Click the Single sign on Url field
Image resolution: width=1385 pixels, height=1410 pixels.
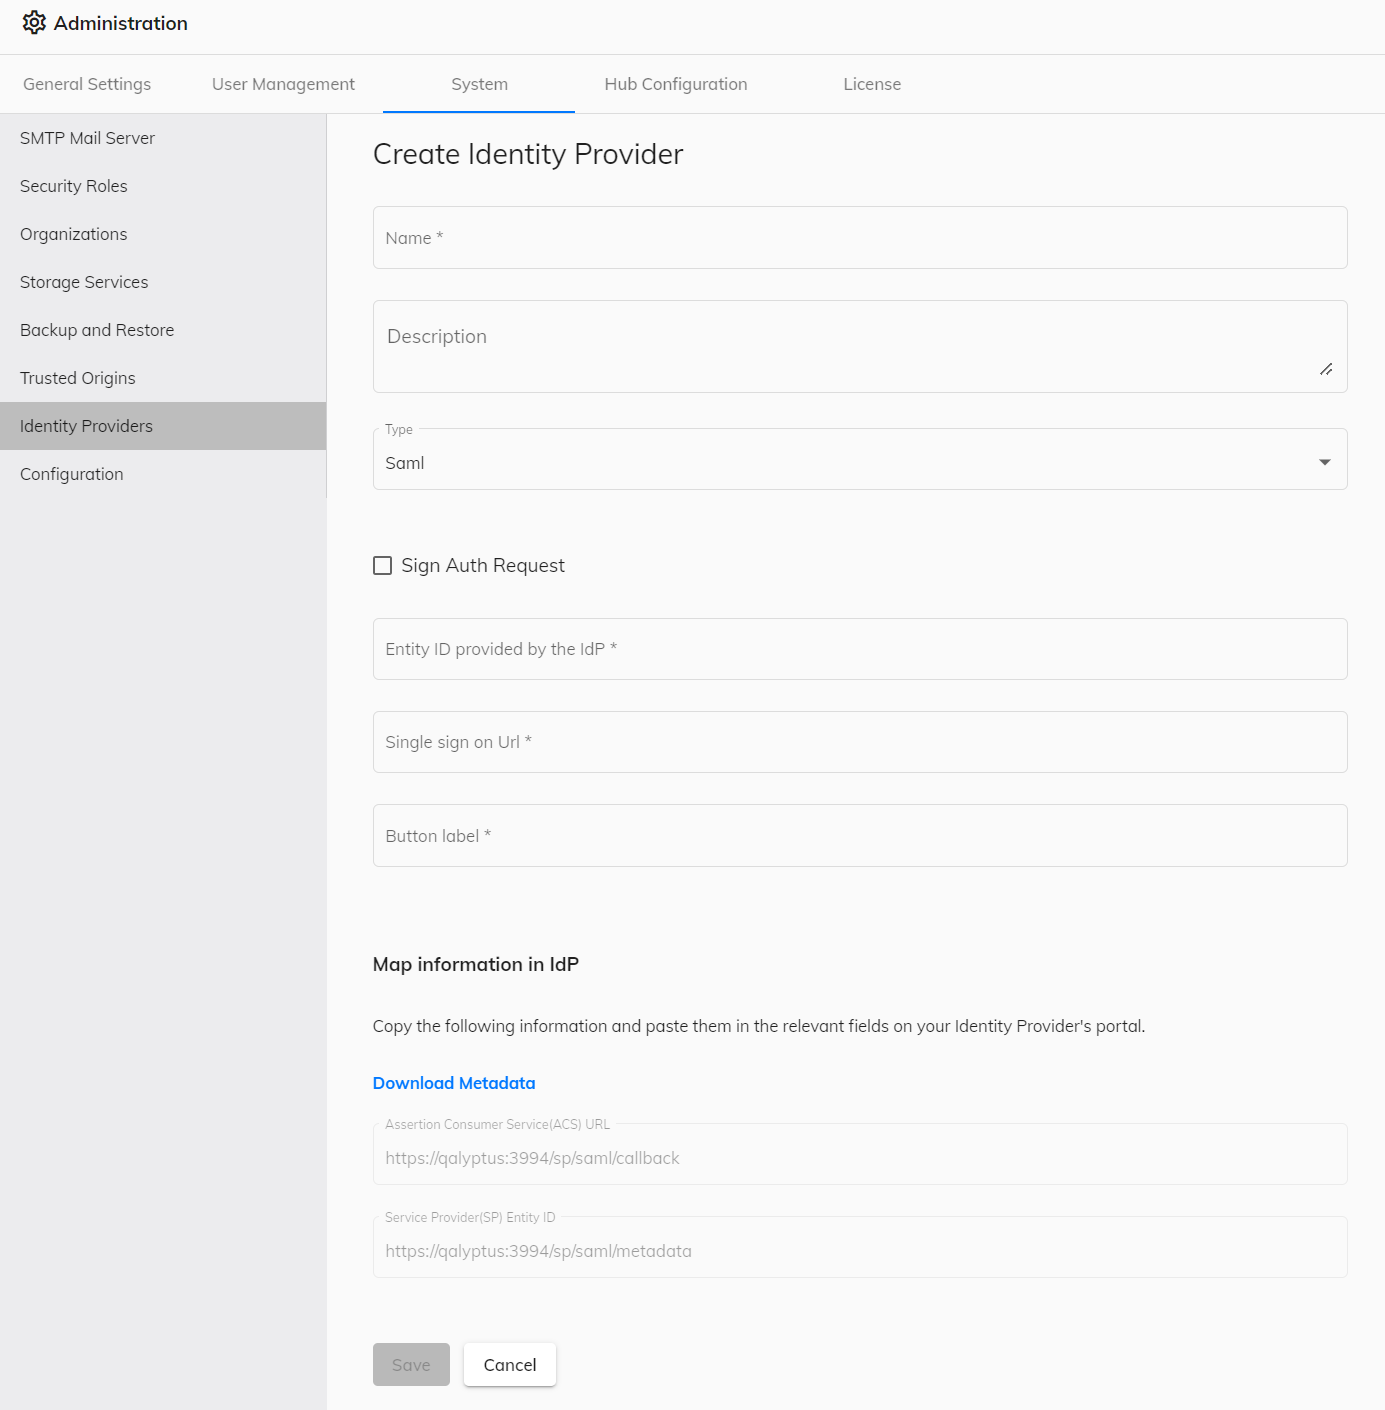(x=859, y=742)
